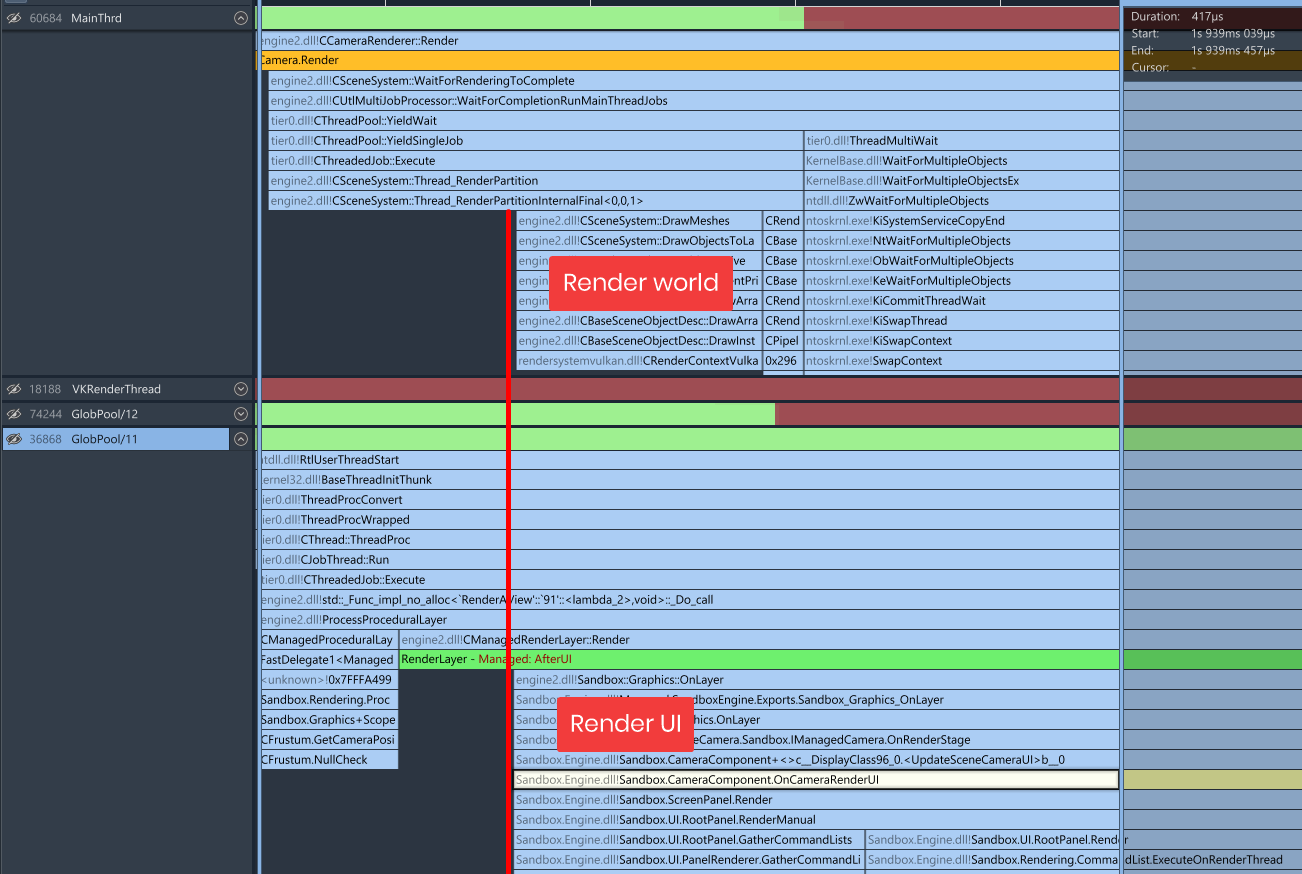This screenshot has height=874, width=1302.
Task: Toggle the eye icon for GlobPool/12
Action: pos(14,414)
